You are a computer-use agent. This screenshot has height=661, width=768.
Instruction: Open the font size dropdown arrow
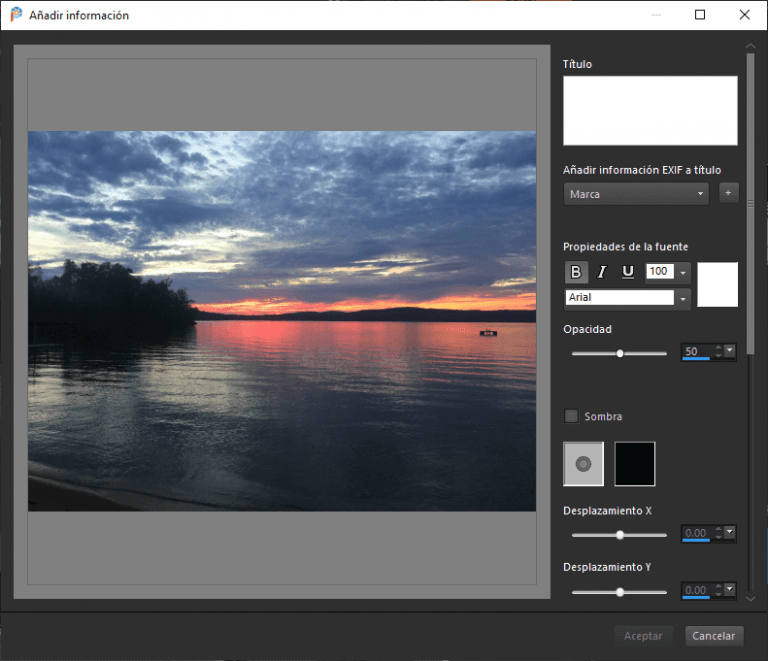tap(683, 272)
